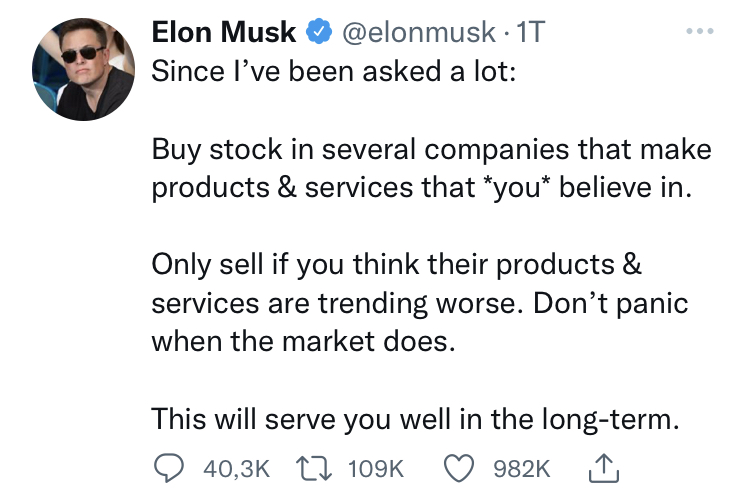
Task: Click the 109K retweet count
Action: coord(375,468)
